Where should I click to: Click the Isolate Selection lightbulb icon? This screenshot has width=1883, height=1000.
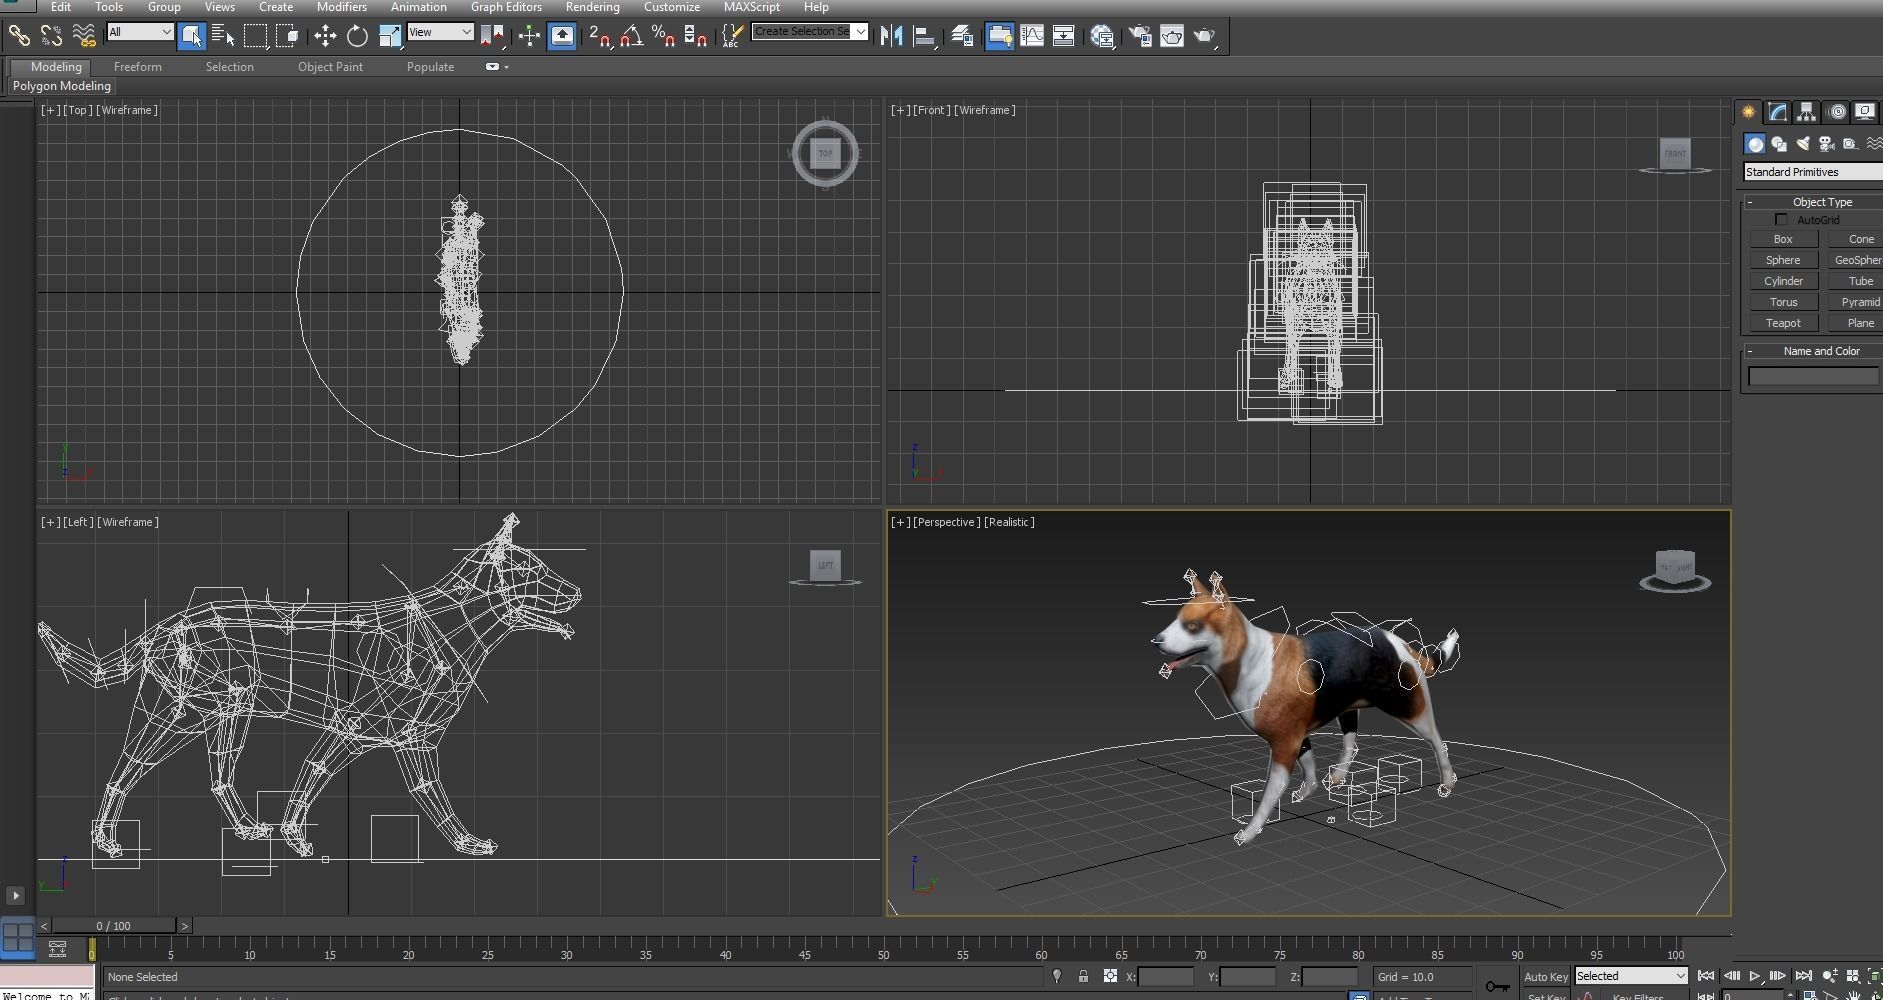(1056, 976)
